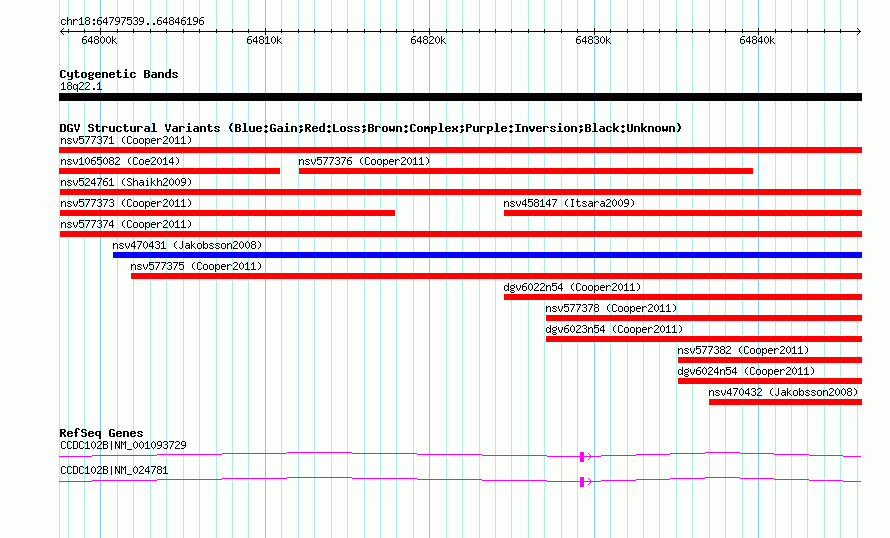Select the nsv470431 (Jakobsson2008) label
The image size is (890, 538).
coord(187,245)
